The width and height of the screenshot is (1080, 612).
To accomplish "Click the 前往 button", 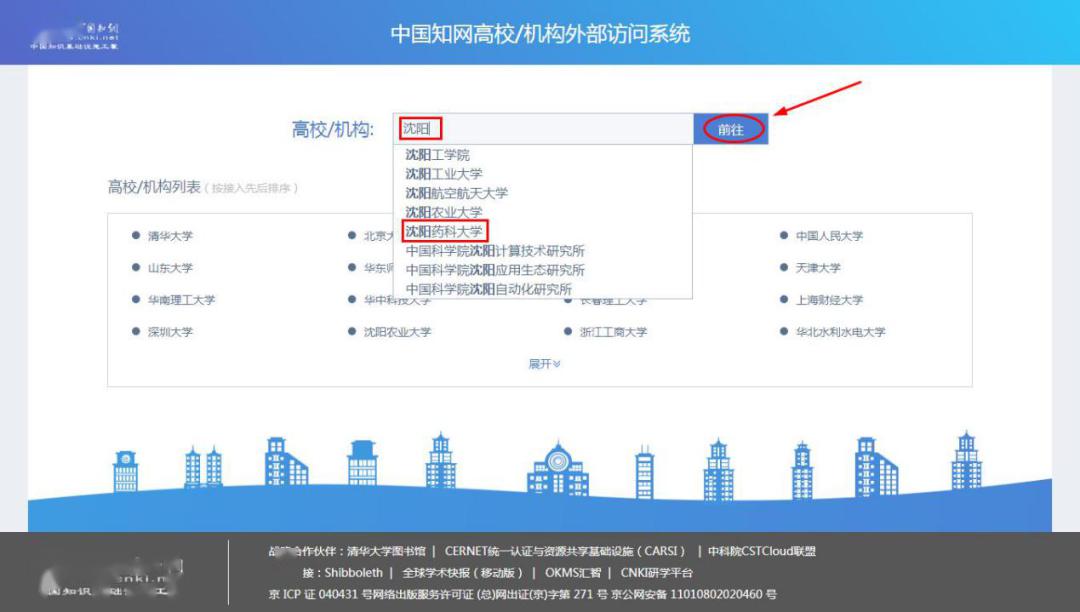I will point(730,129).
